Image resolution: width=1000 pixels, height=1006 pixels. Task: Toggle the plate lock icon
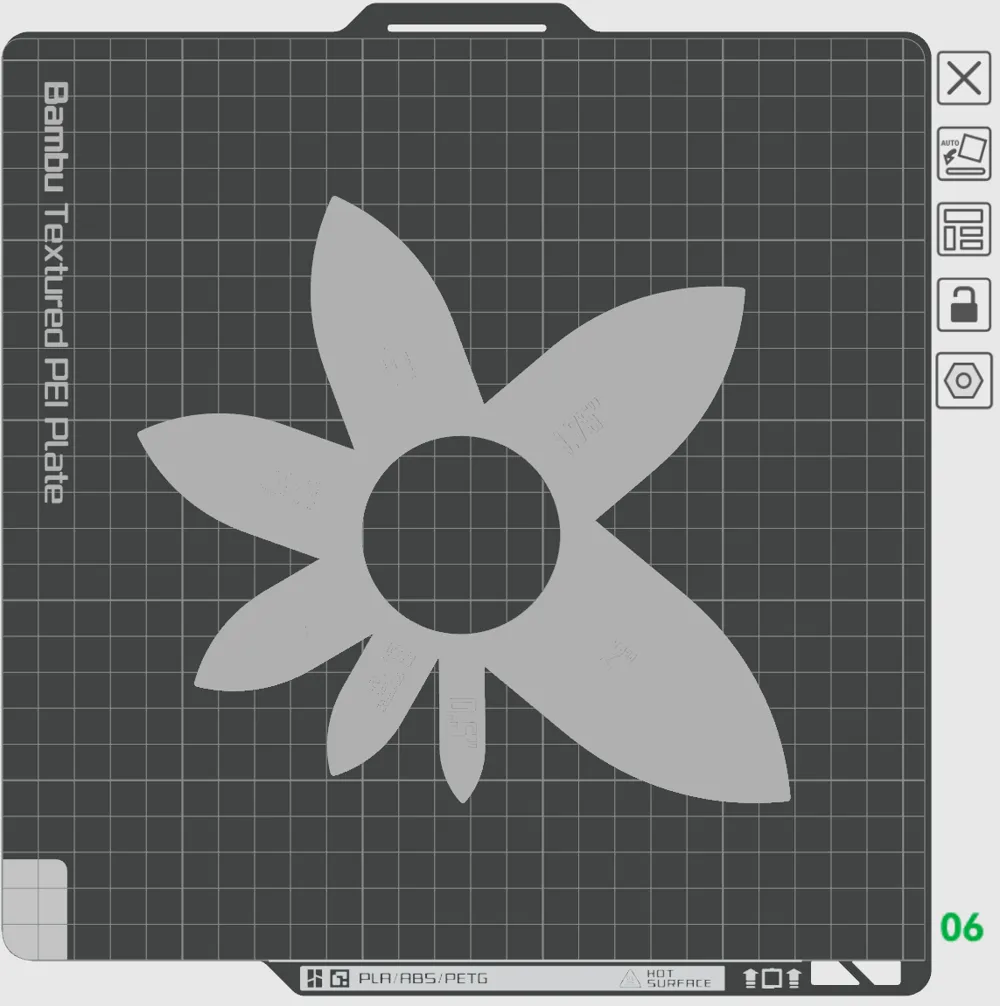963,305
